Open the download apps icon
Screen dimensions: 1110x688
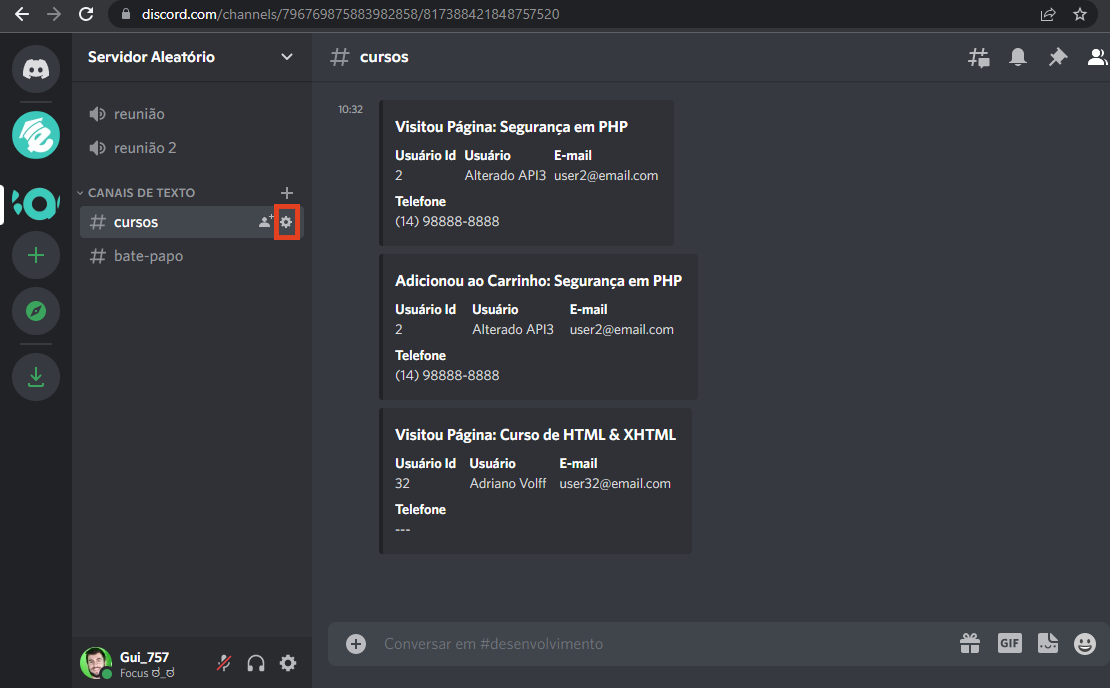[x=36, y=377]
